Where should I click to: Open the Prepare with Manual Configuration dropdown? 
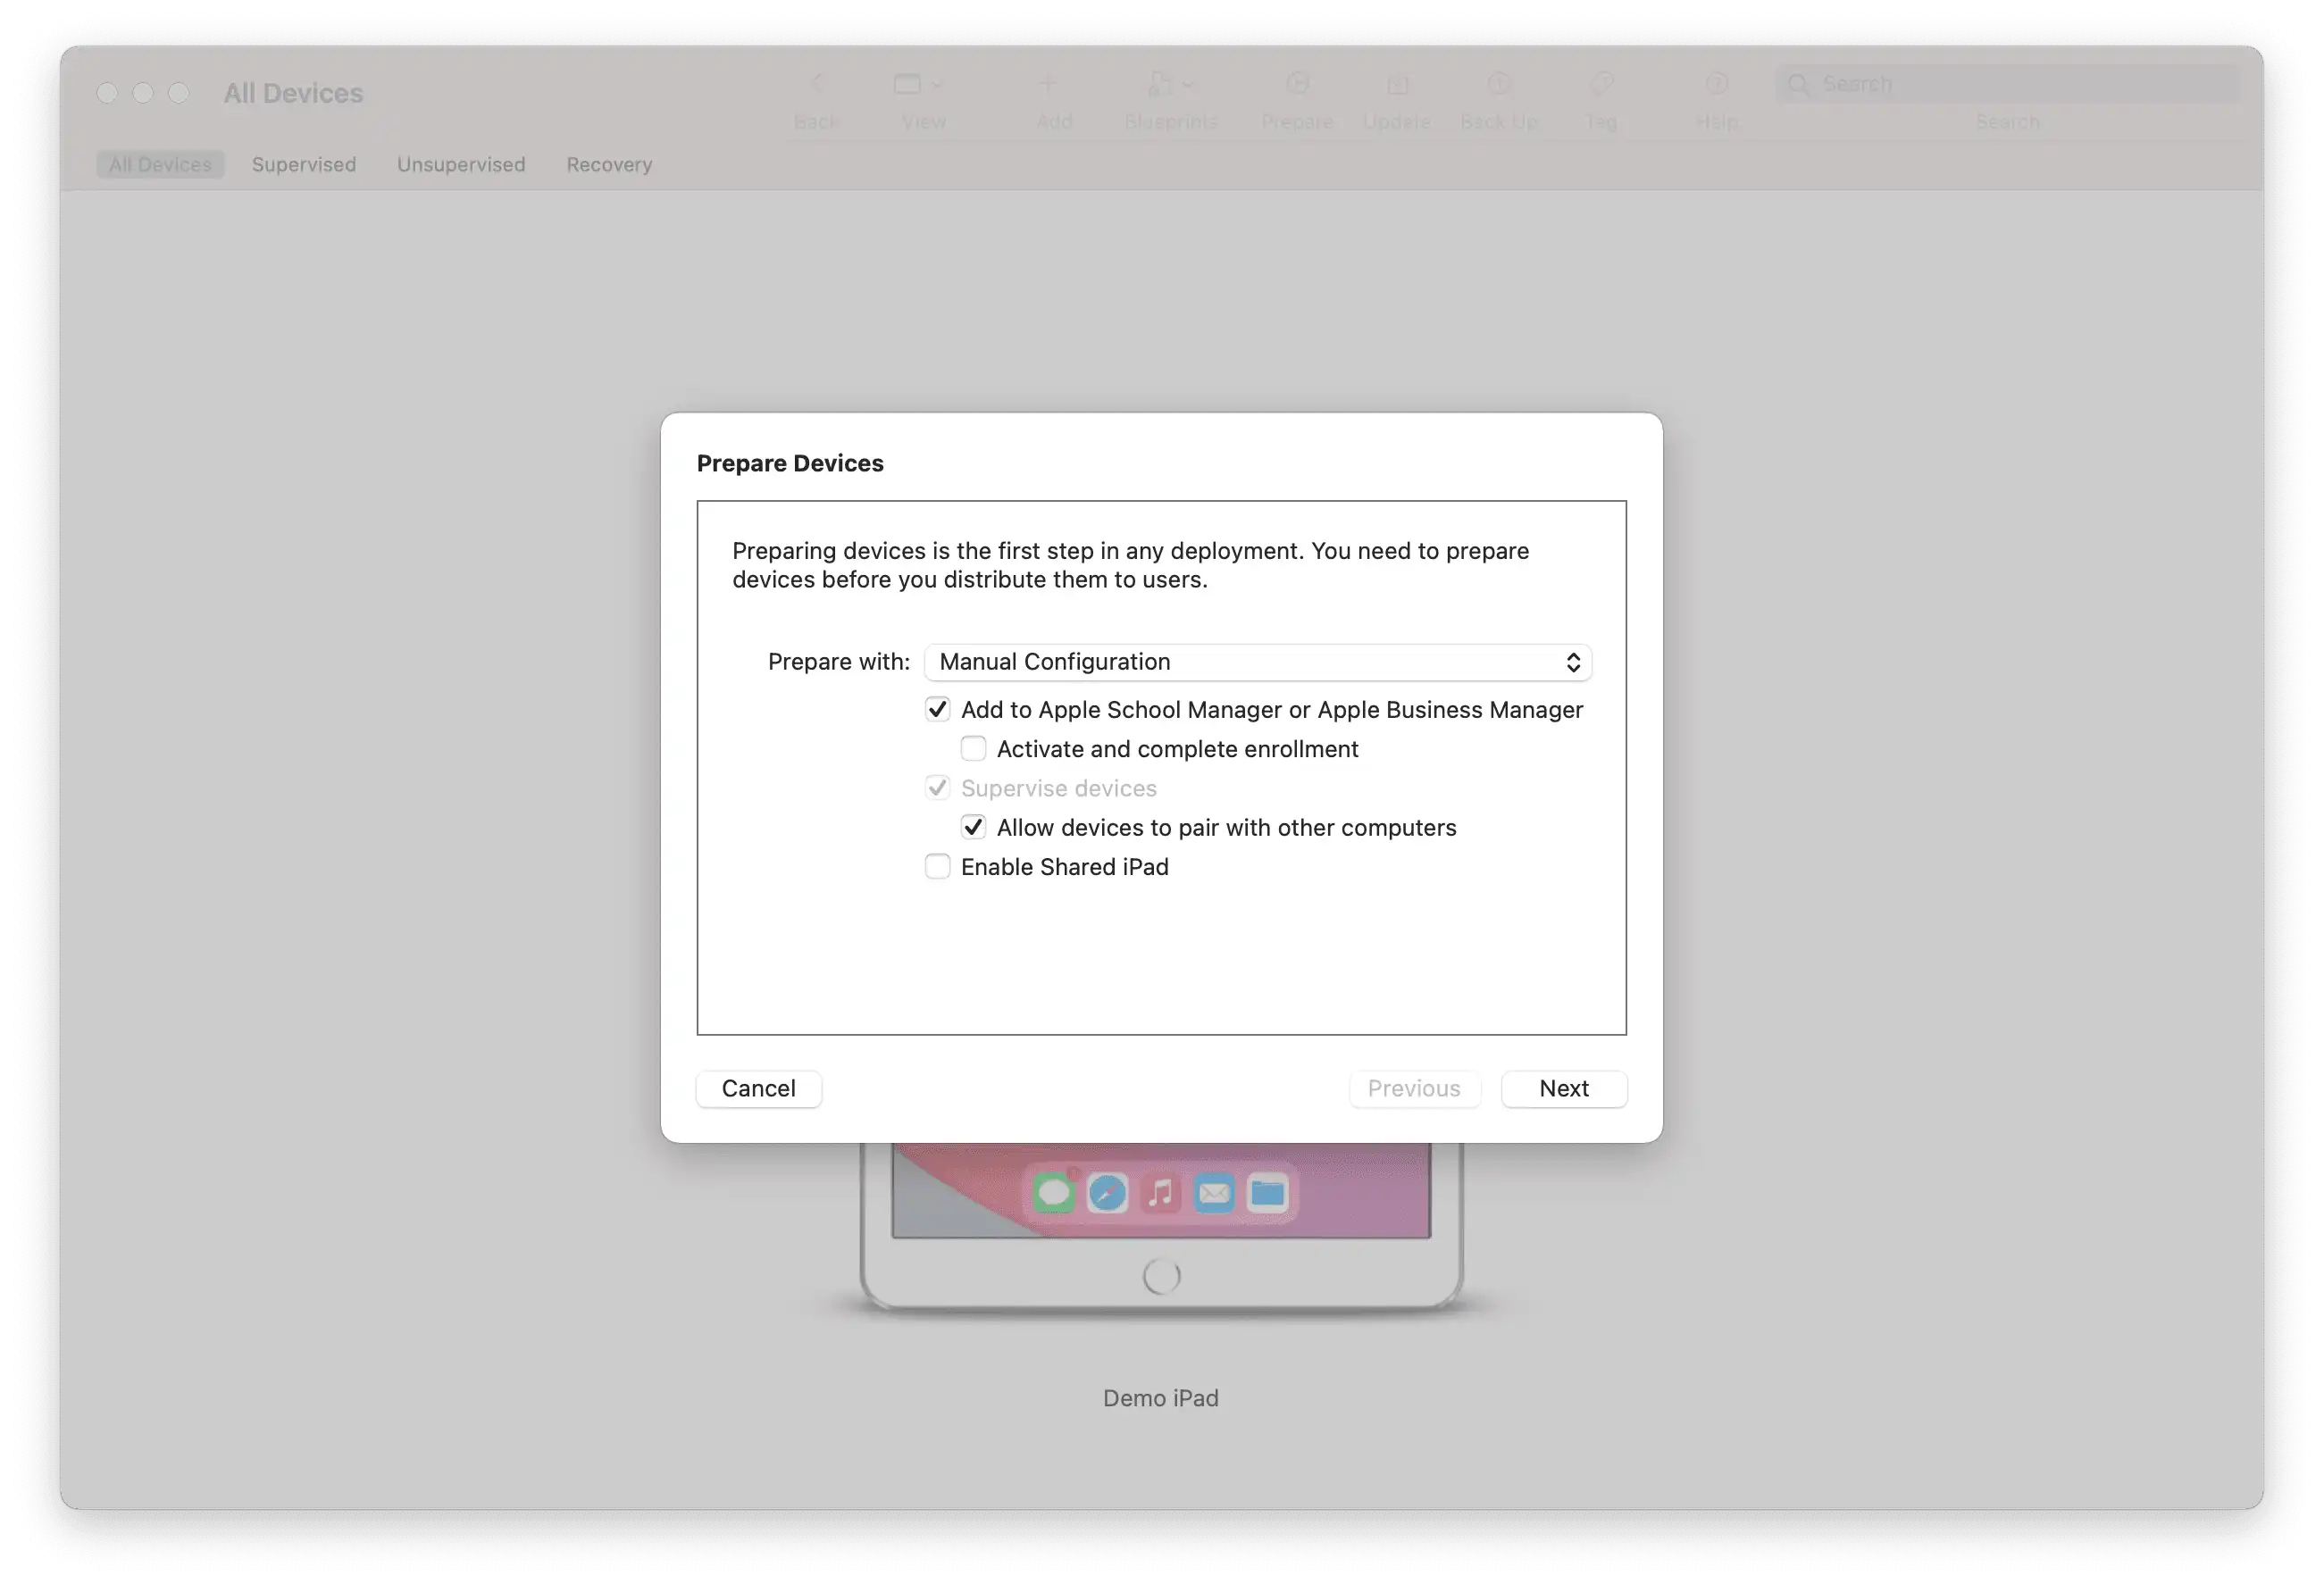click(x=1257, y=662)
